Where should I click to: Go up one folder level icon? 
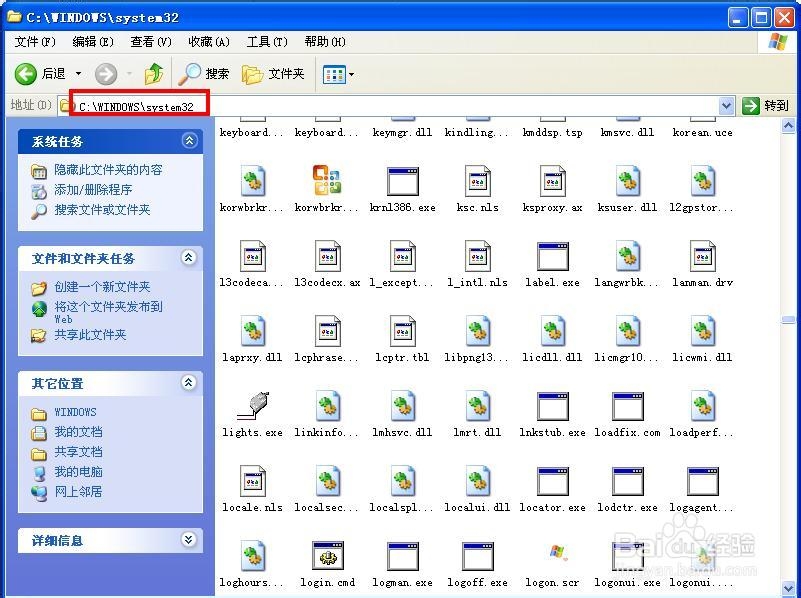pos(153,74)
